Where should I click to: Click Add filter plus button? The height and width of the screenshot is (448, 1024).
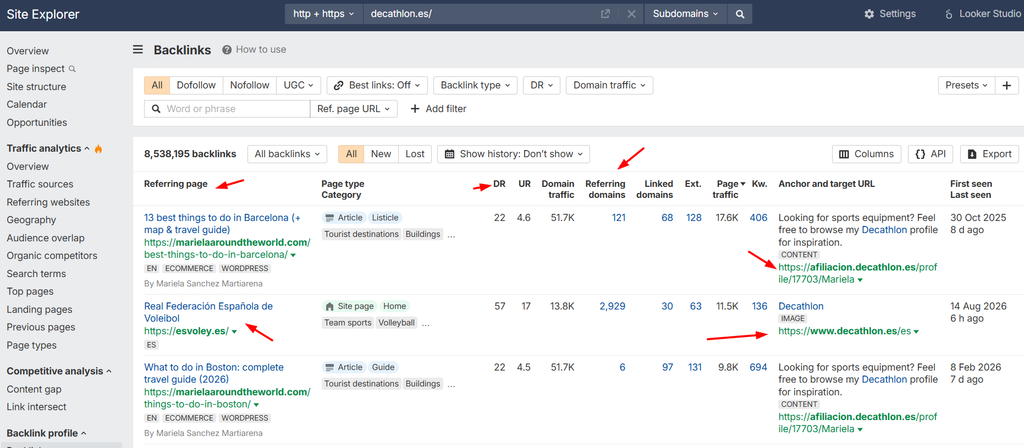(438, 109)
